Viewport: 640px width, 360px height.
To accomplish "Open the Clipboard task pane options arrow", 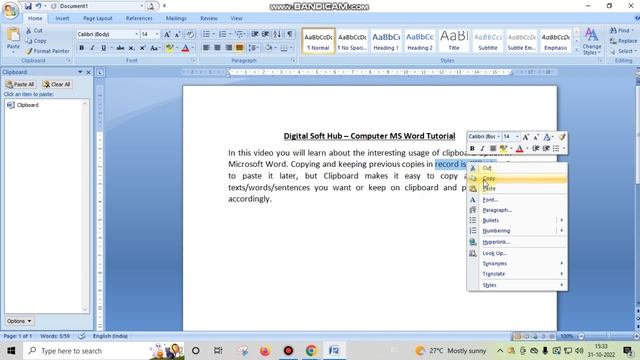I will (x=80, y=72).
